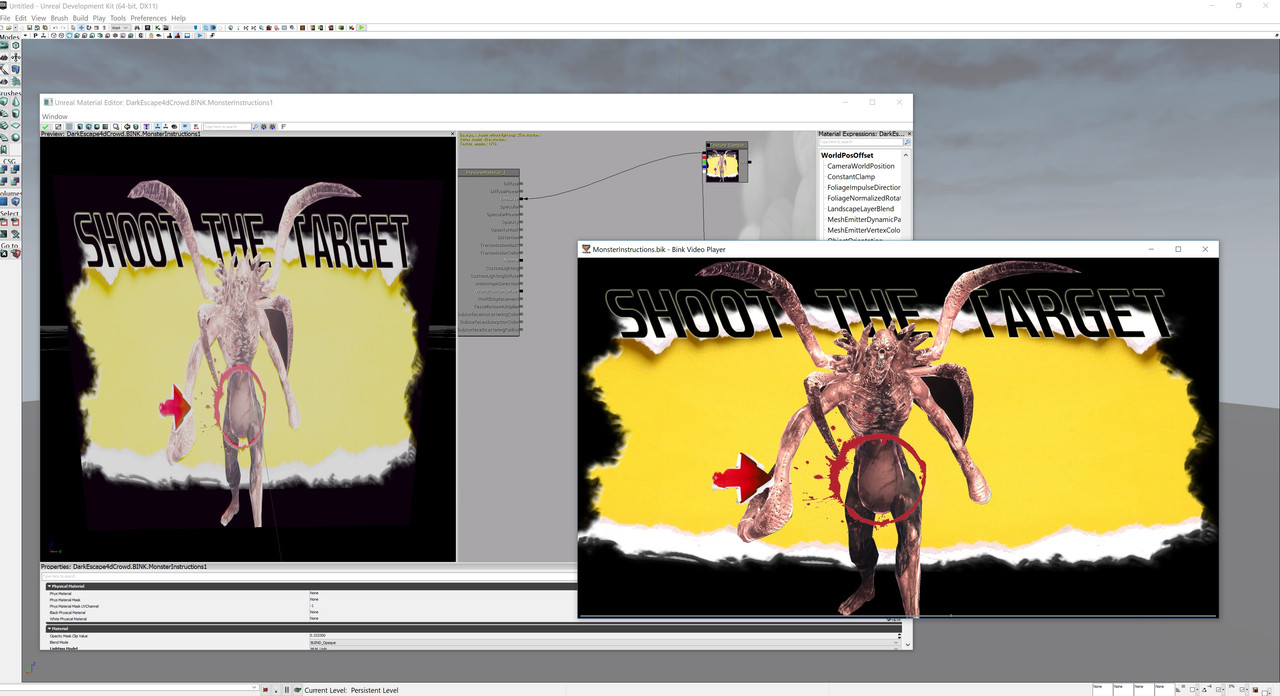The image size is (1280, 696).
Task: Click the 'Go to Actor' icon
Action: coord(5,253)
